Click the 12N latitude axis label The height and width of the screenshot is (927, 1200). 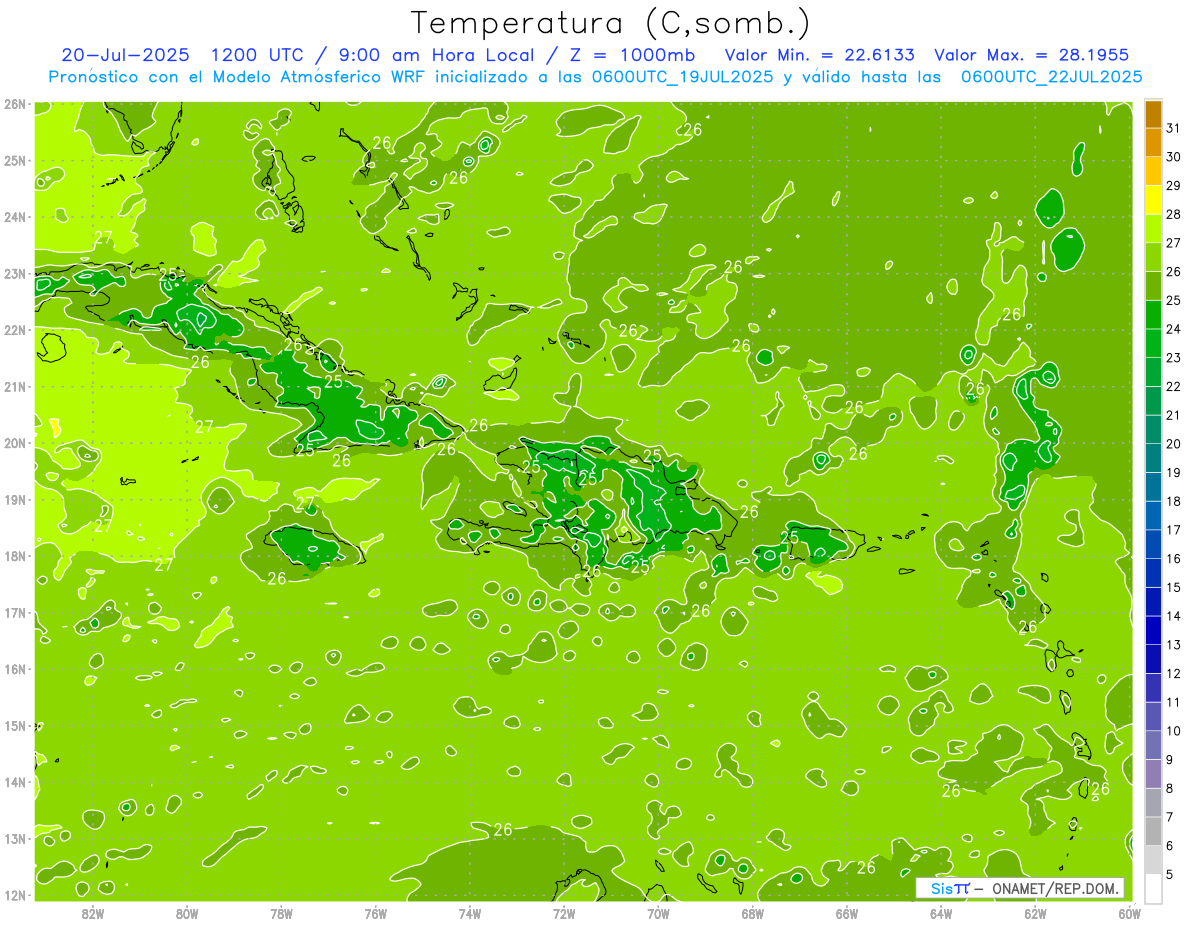coord(15,895)
